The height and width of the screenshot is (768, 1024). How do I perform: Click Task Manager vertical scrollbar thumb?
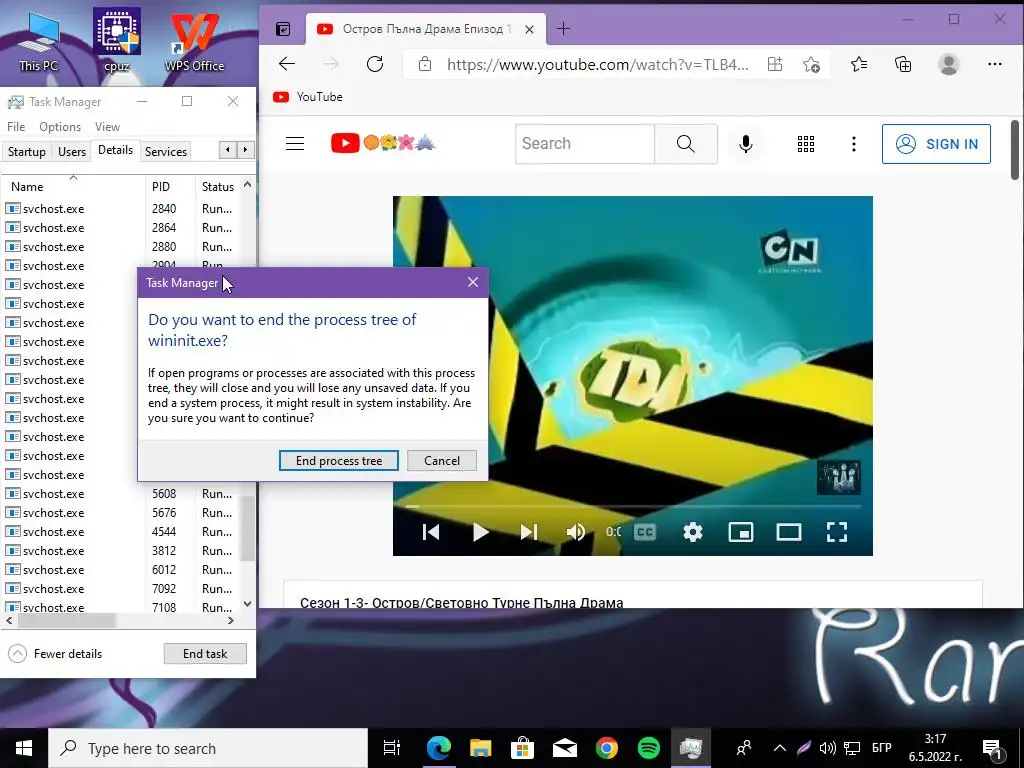[248, 528]
